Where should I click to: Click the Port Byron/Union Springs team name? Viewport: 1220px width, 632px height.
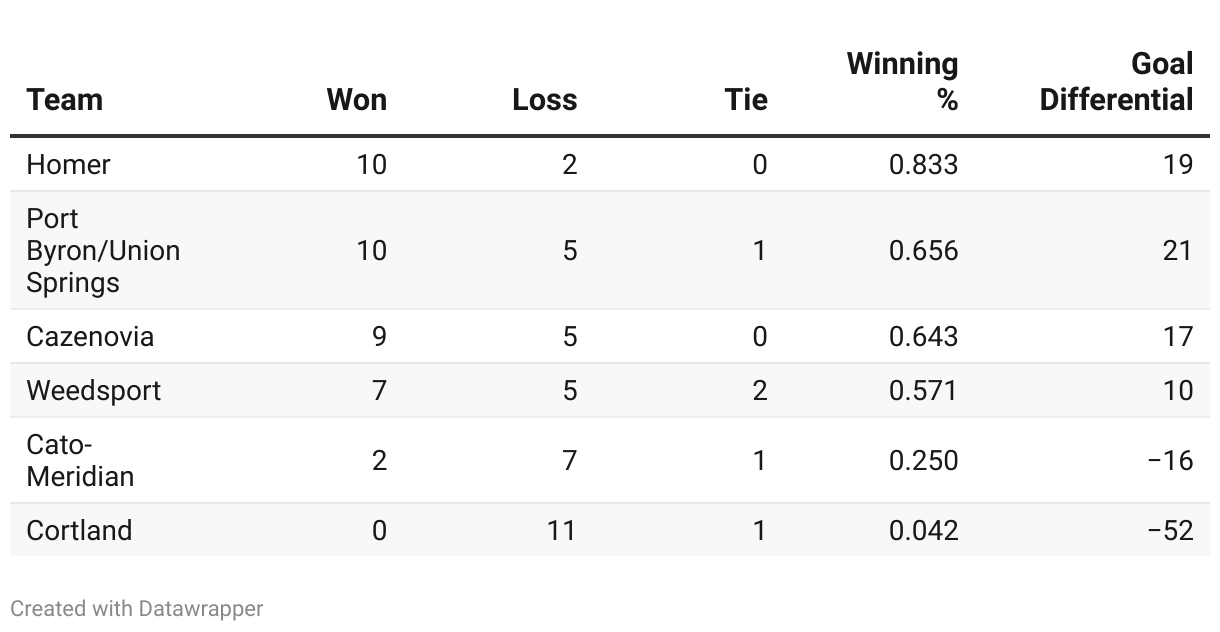103,250
